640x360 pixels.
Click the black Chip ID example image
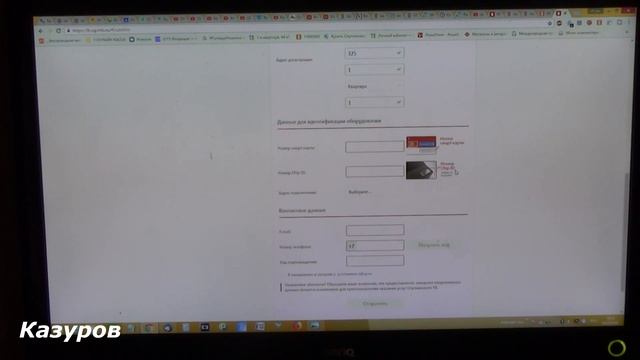(x=421, y=170)
